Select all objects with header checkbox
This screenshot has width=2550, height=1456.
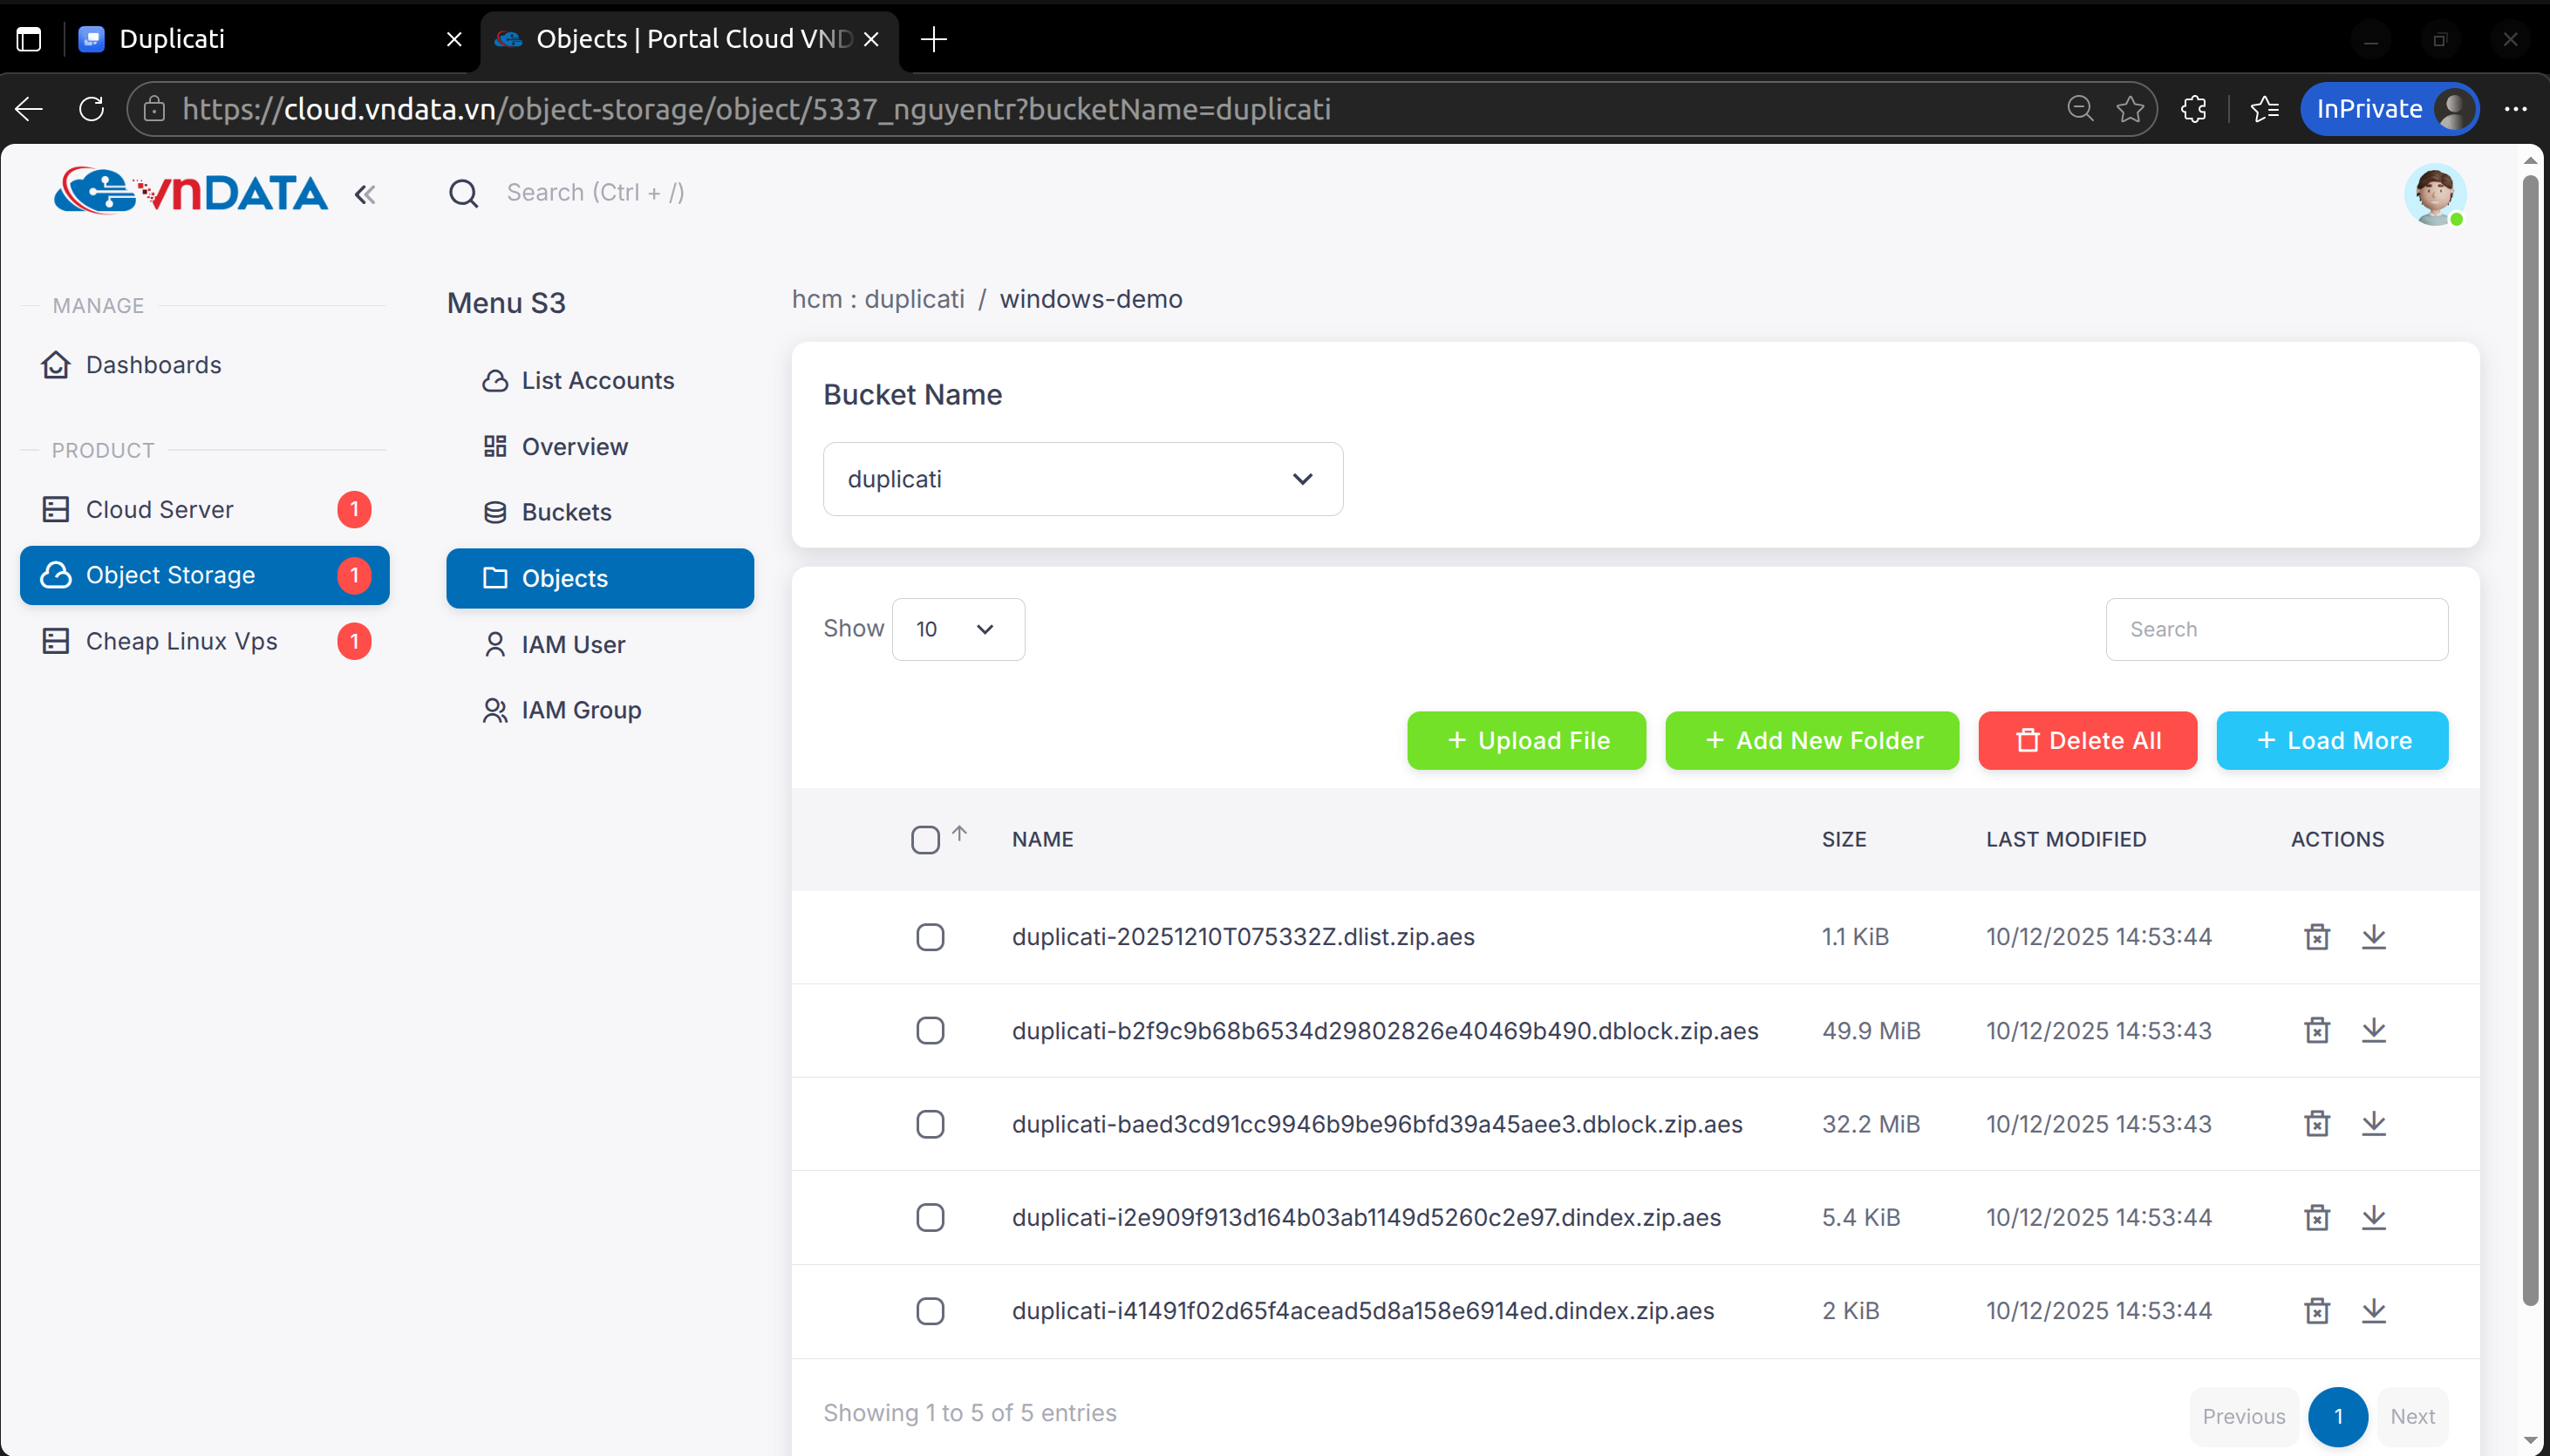coord(925,840)
